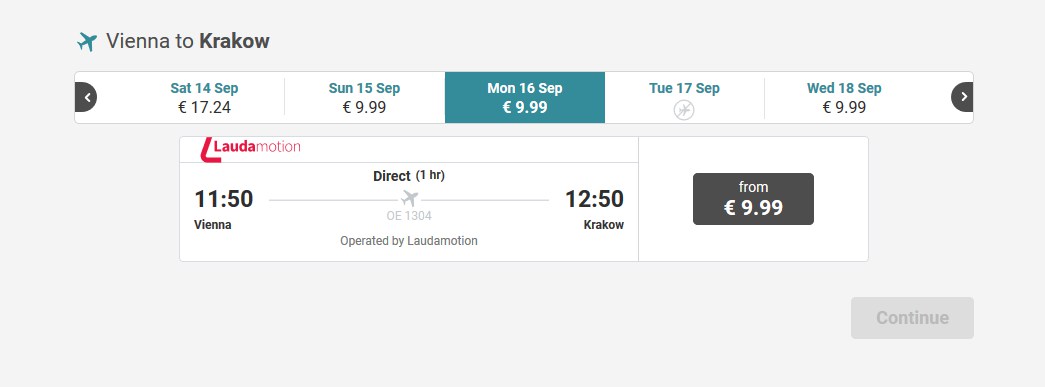The height and width of the screenshot is (387, 1045).
Task: Click the Operated by Laudamotion text
Action: point(409,240)
